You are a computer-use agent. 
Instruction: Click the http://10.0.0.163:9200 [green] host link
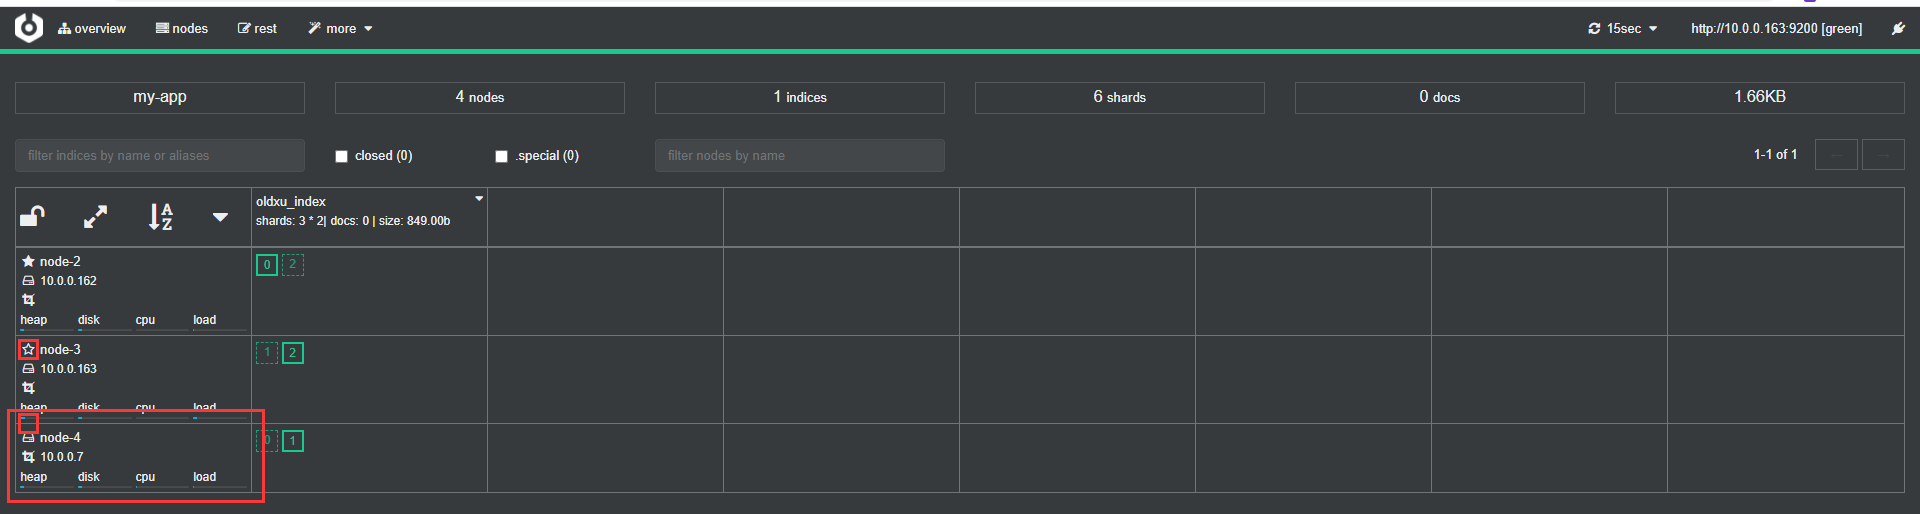point(1776,29)
